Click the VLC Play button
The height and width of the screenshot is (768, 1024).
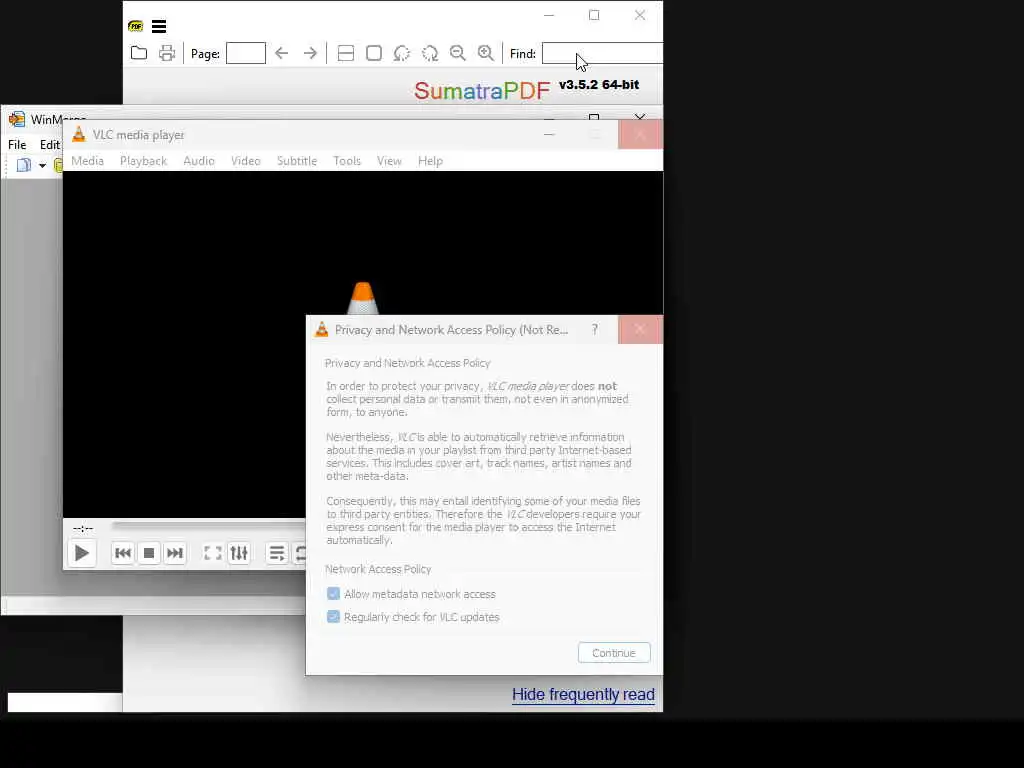tap(82, 553)
